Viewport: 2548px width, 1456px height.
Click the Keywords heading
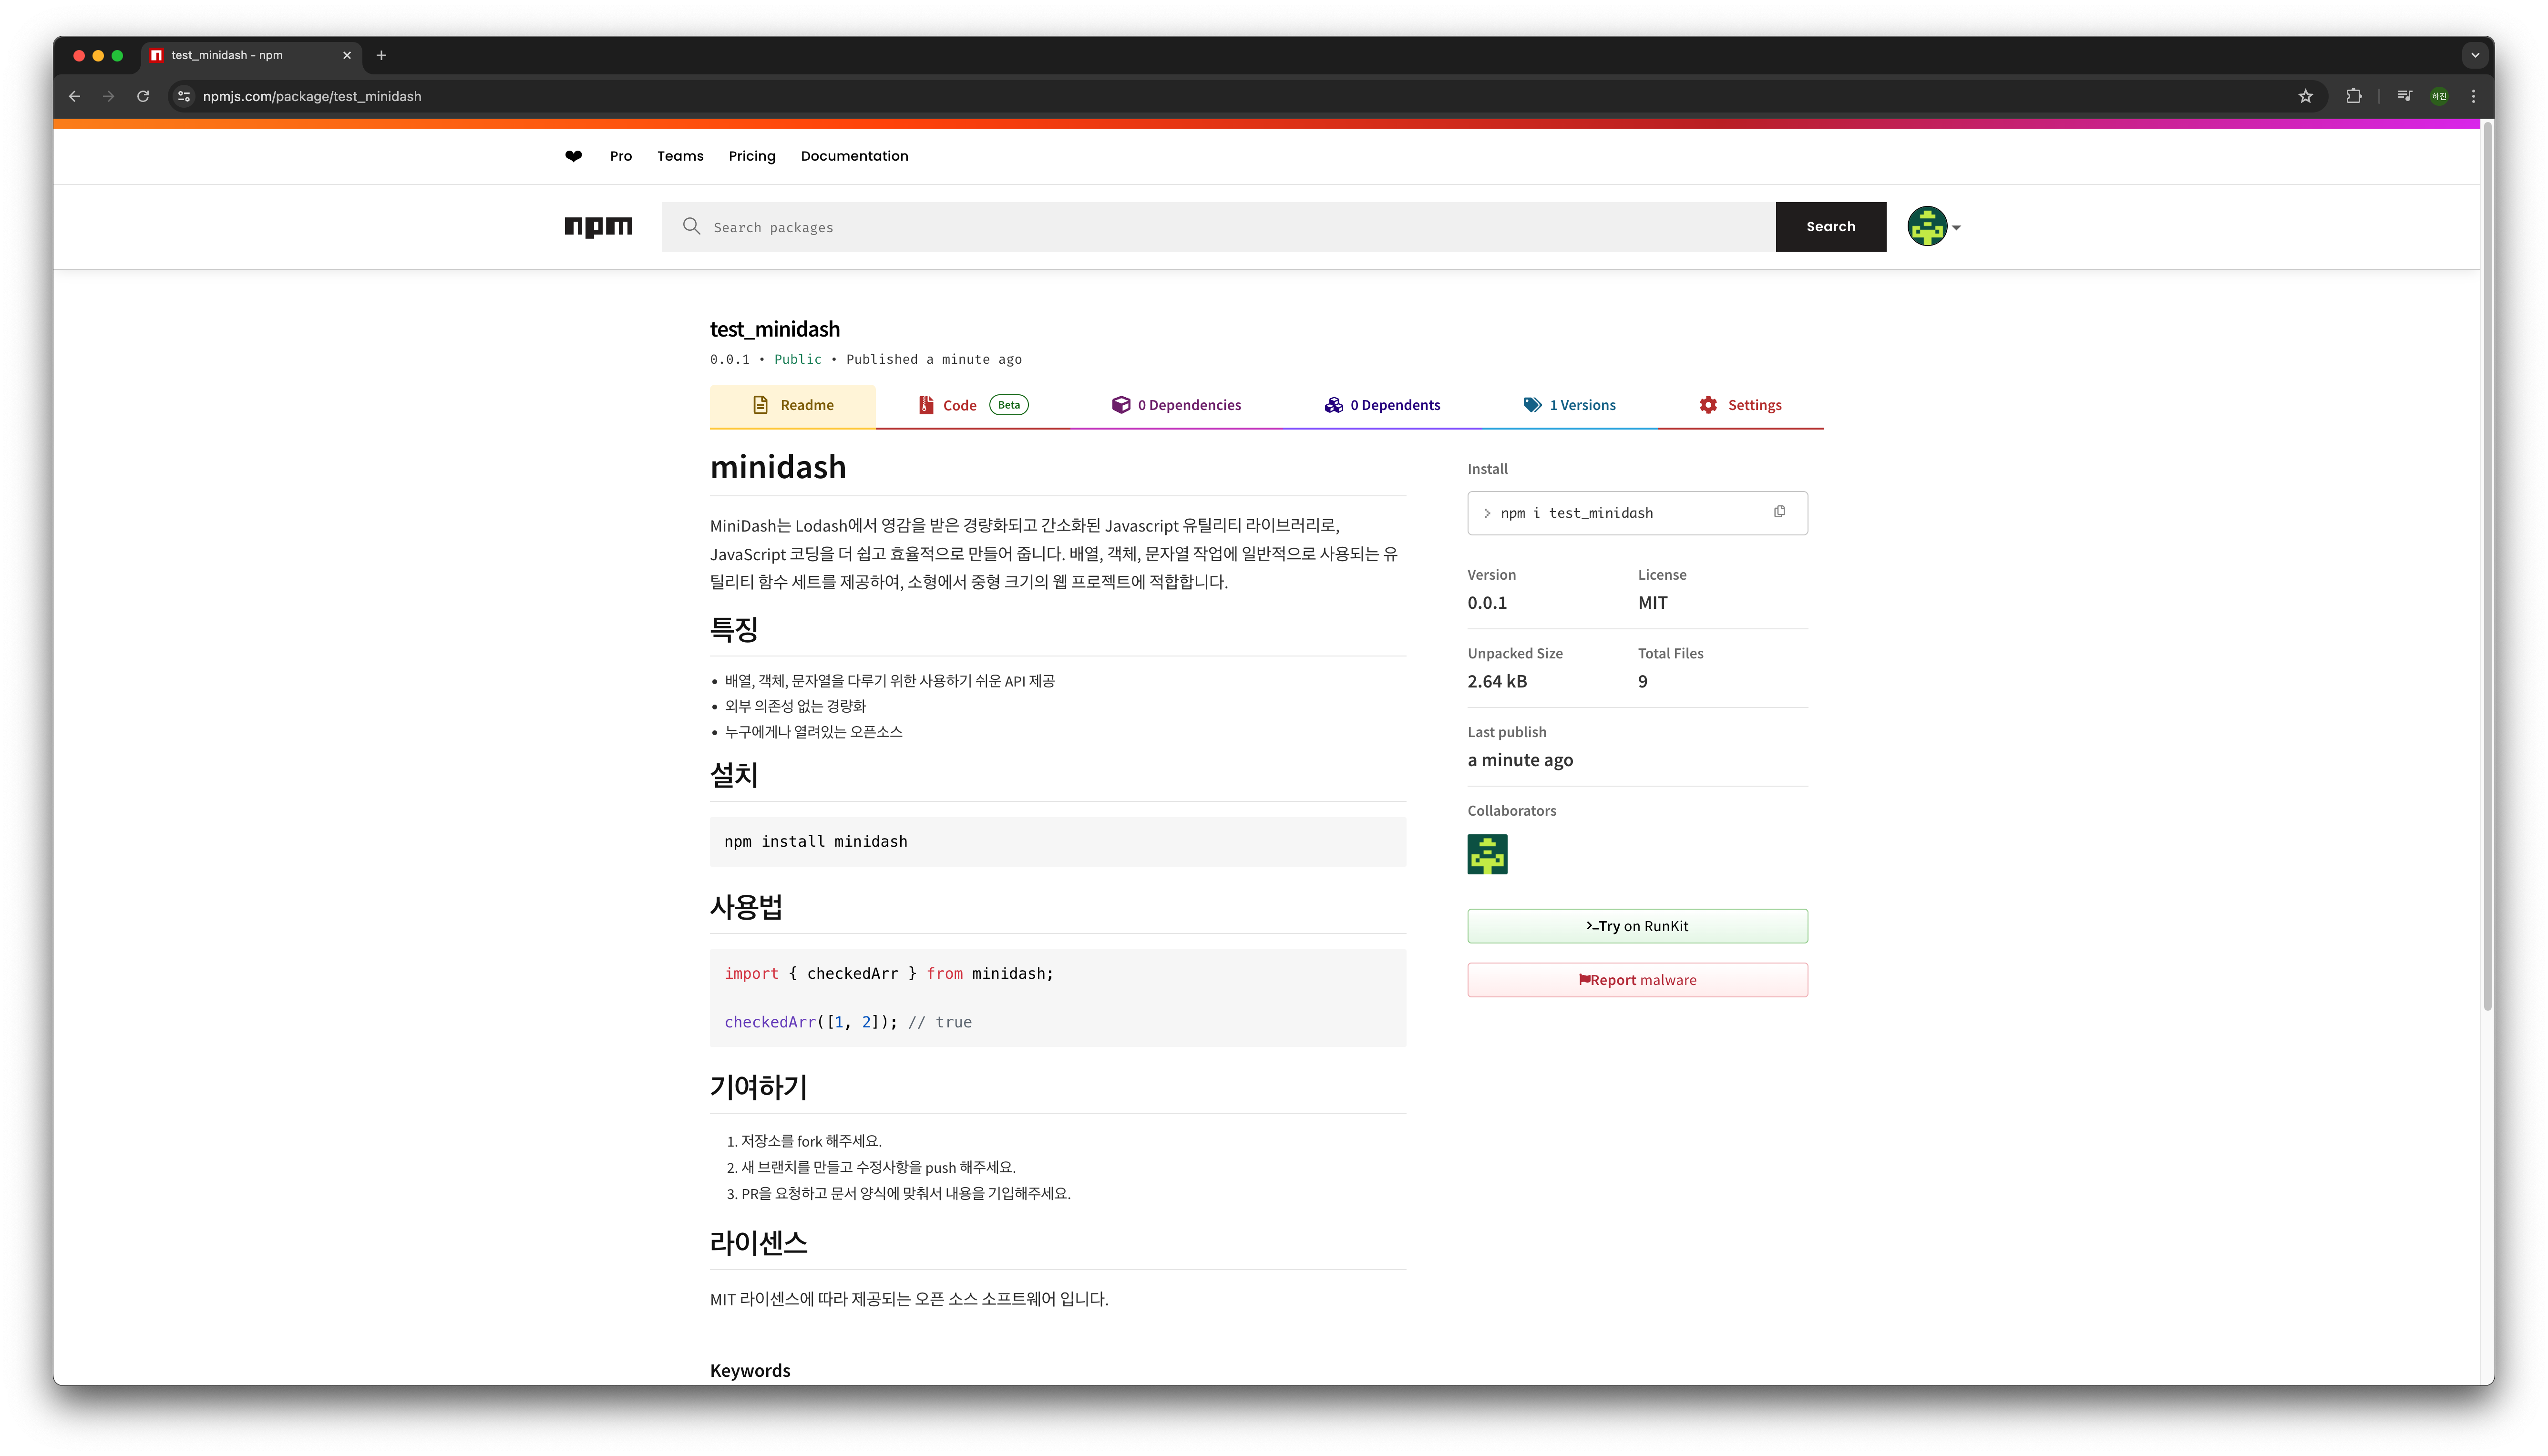(x=750, y=1370)
